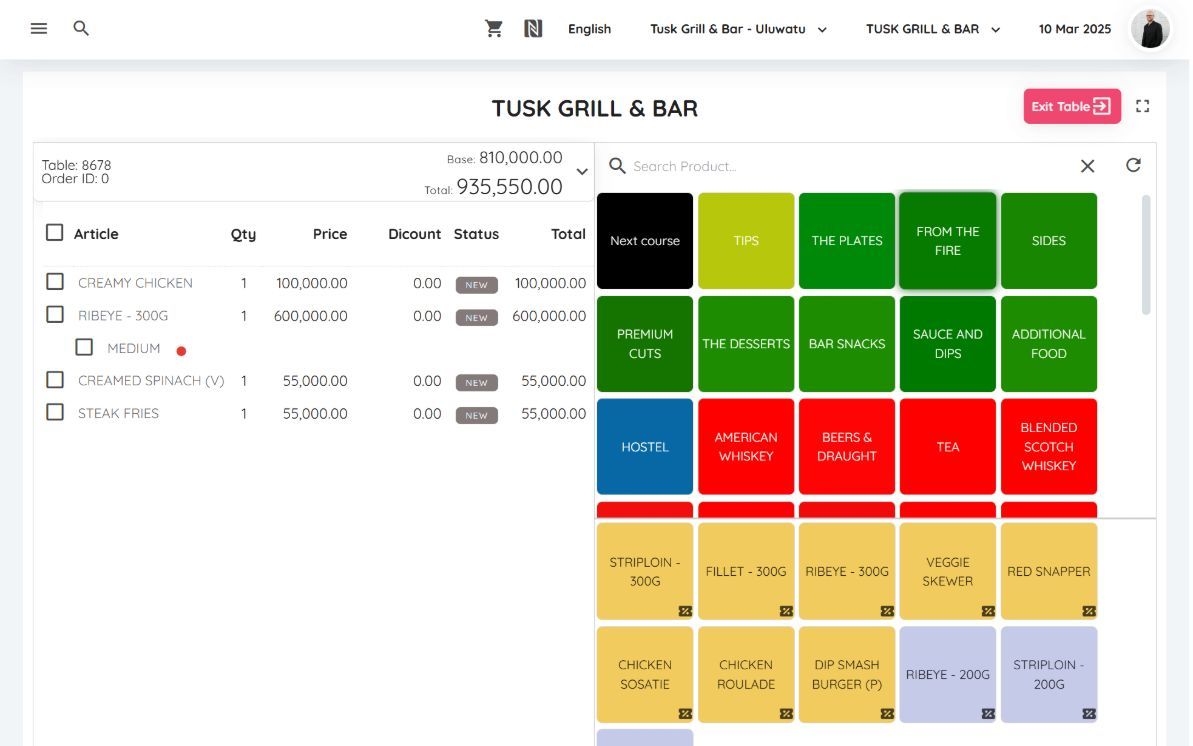Add FILLET - 300G to the order

click(746, 571)
